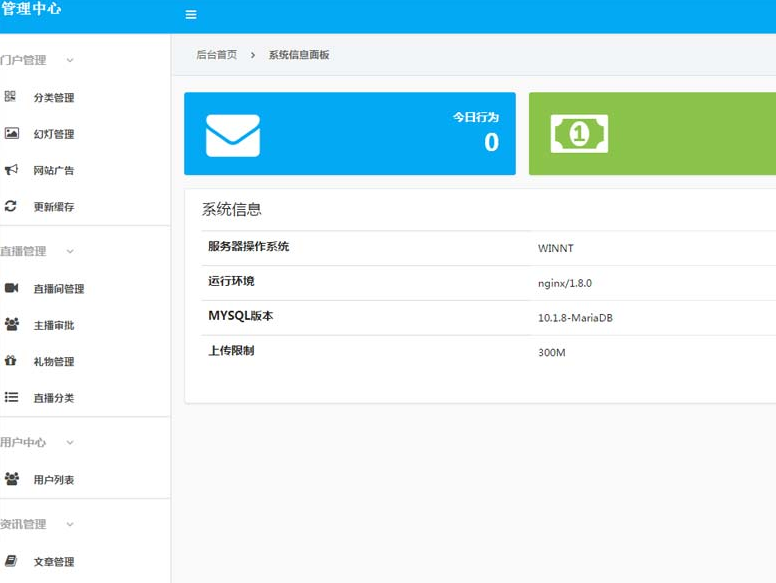Viewport: 776px width, 583px height.
Task: Collapse the 直播管理 section chevron
Action: click(x=70, y=251)
